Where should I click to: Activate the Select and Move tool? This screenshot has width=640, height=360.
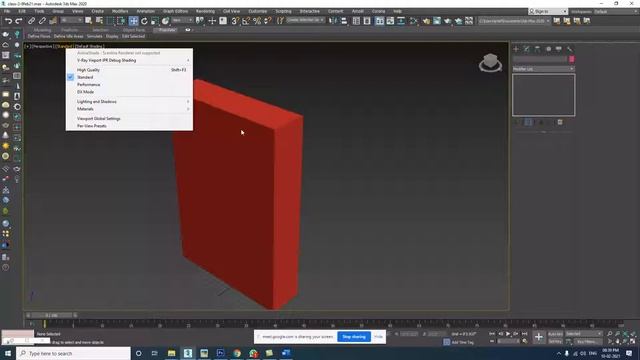click(133, 20)
